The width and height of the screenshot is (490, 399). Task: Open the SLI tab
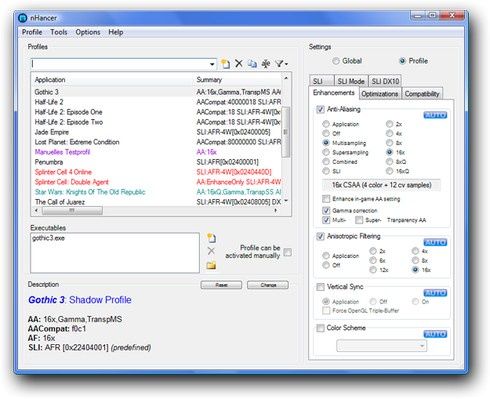coord(321,81)
